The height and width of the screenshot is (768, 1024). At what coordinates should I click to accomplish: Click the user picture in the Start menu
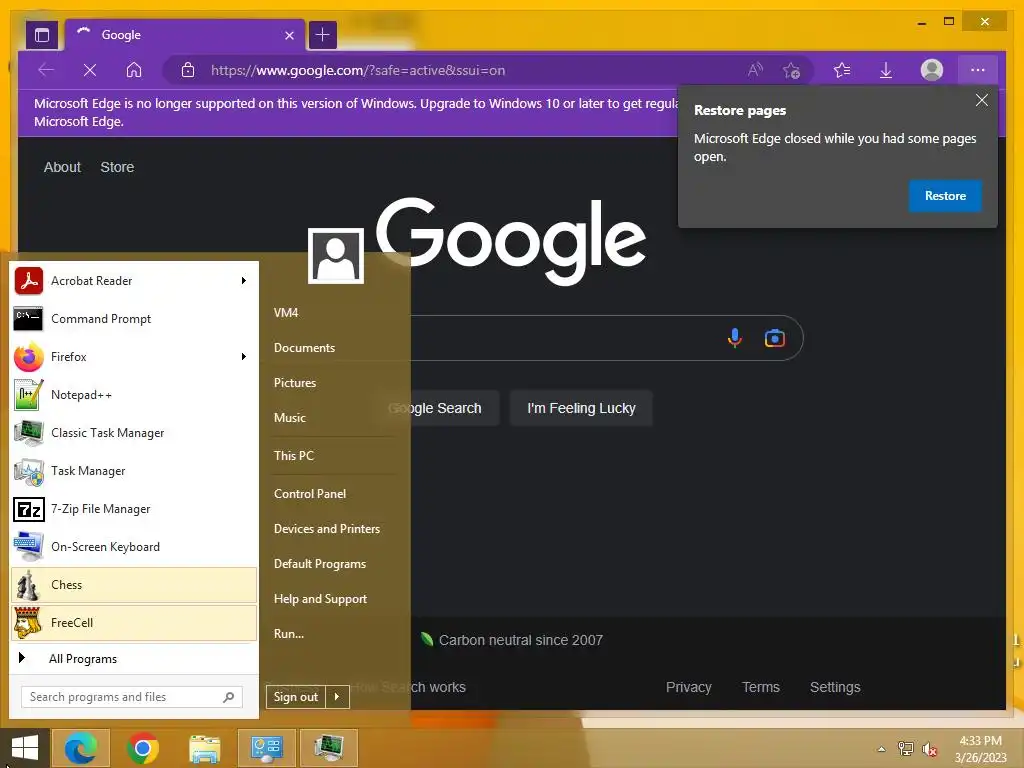pyautogui.click(x=336, y=256)
